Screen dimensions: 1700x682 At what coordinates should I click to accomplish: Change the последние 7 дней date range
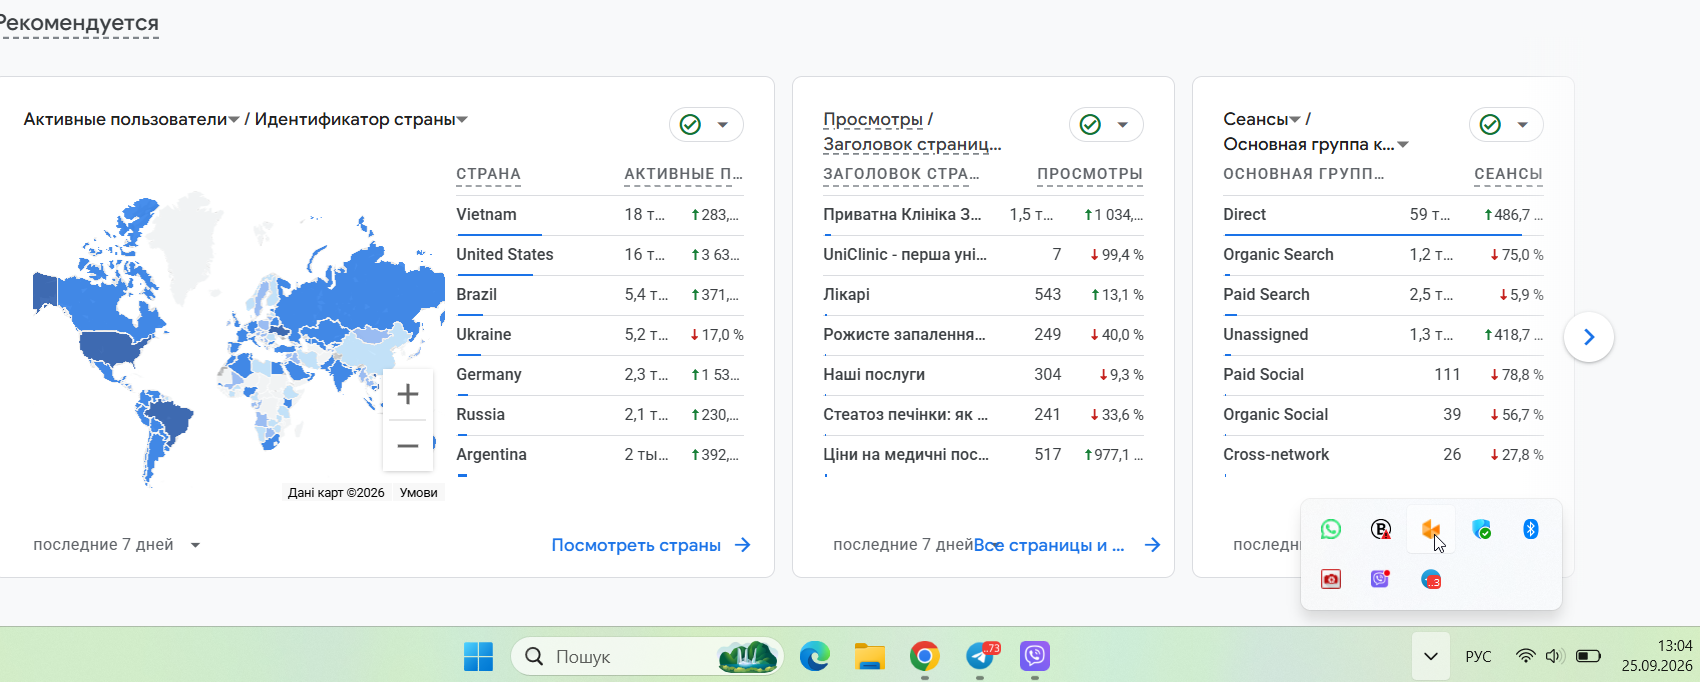pyautogui.click(x=117, y=545)
